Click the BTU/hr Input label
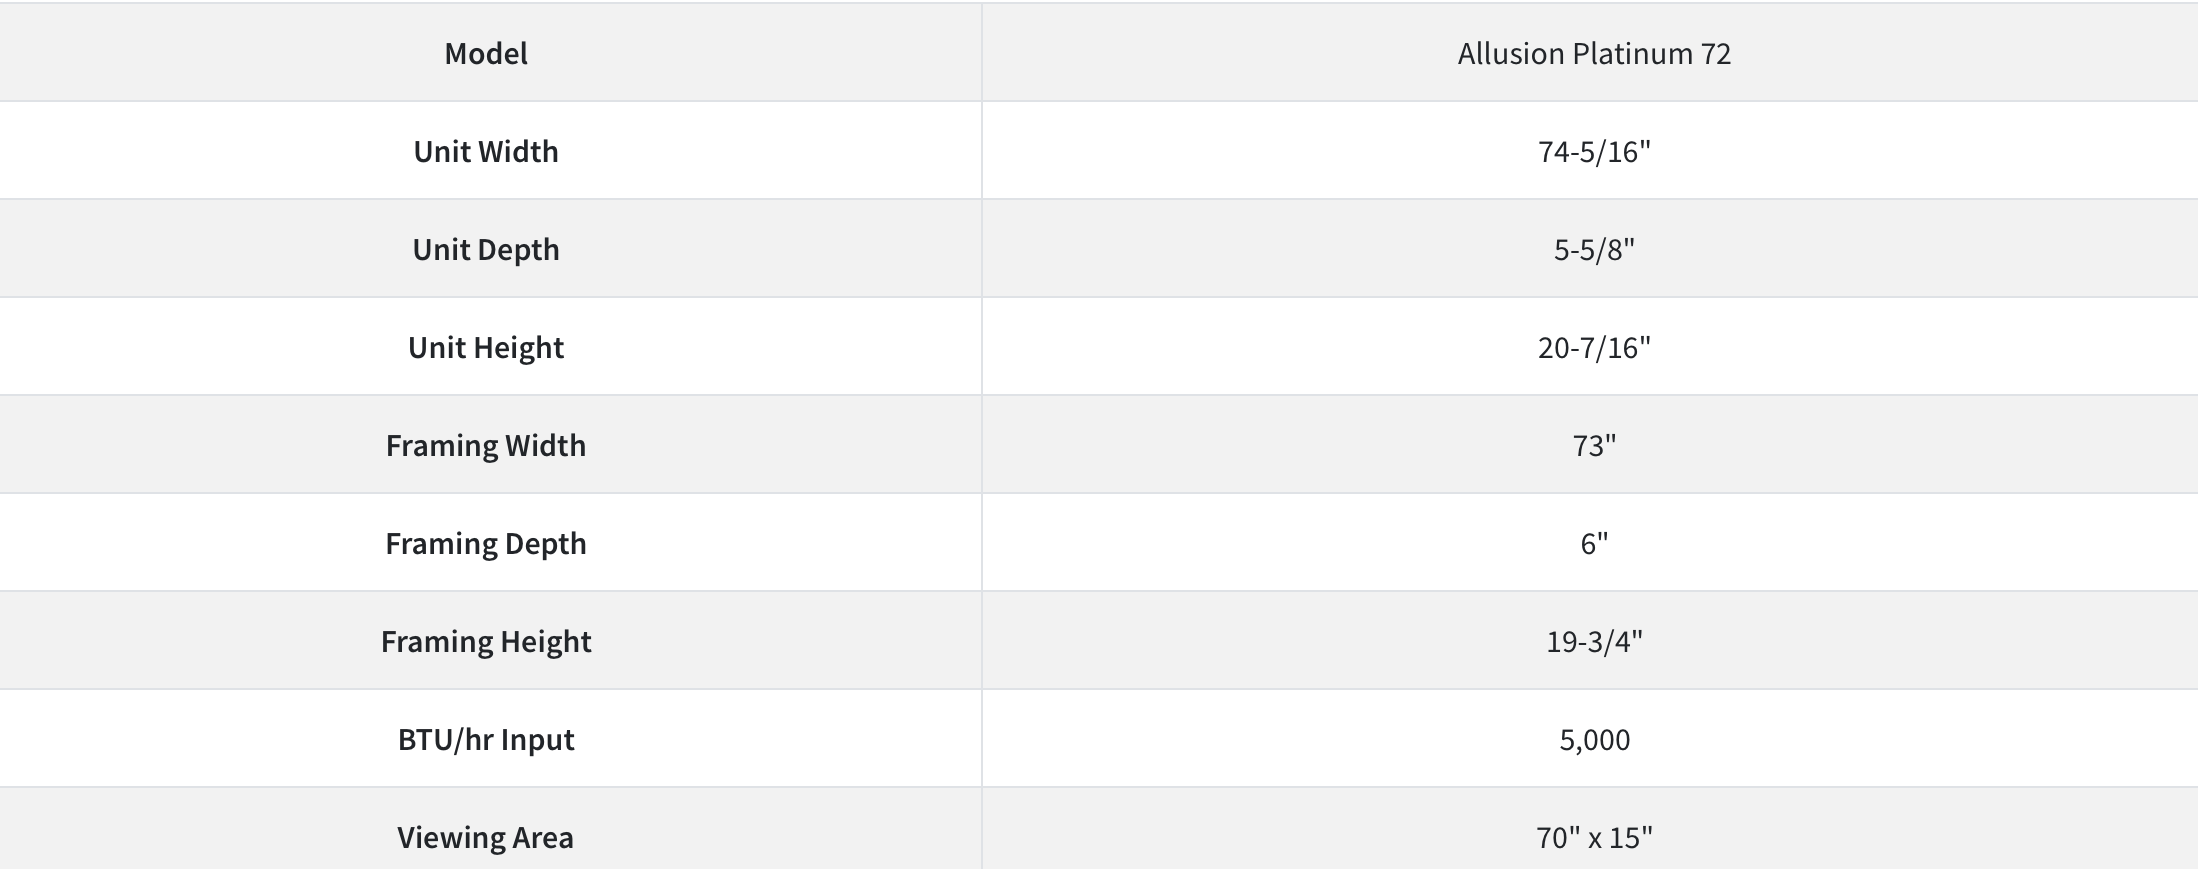2198x869 pixels. [486, 739]
